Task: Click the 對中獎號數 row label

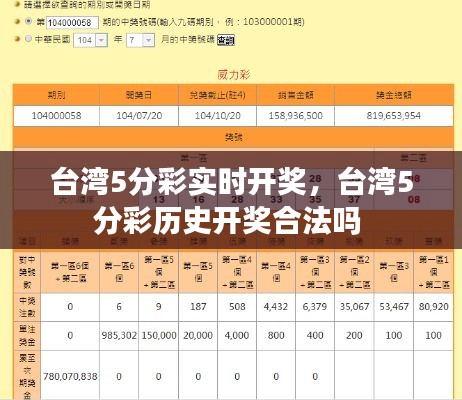Action: tap(27, 272)
